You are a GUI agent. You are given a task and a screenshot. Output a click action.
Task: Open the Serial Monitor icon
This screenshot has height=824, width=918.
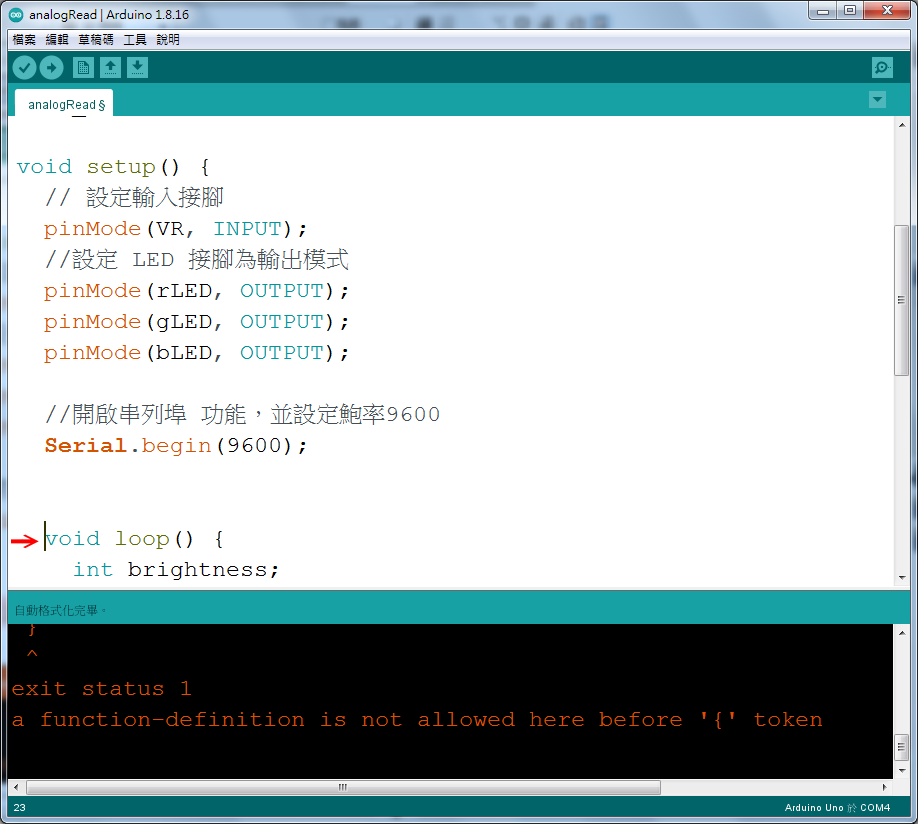coord(882,68)
